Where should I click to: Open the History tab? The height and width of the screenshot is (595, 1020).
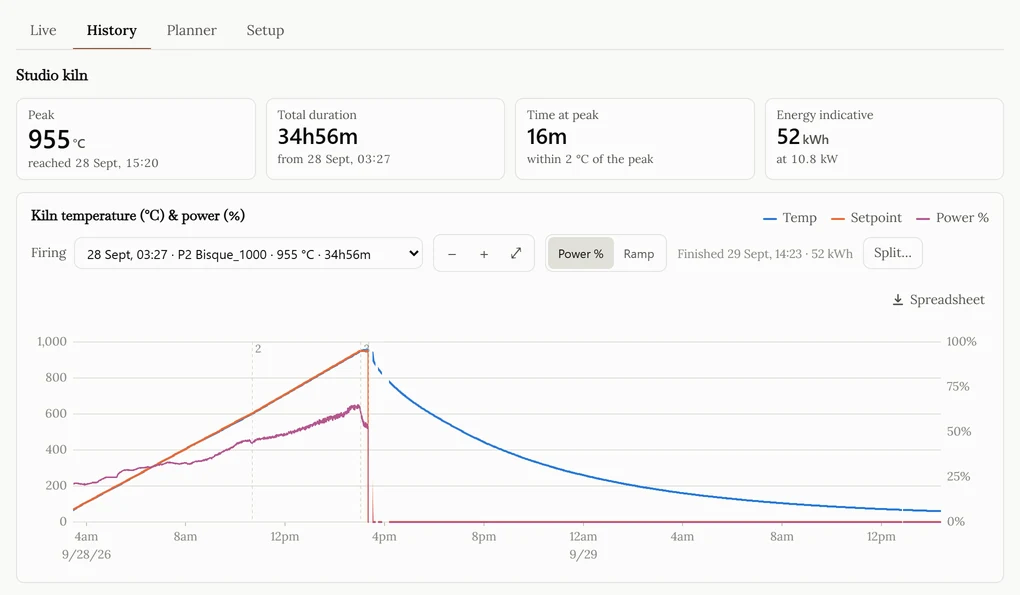pos(112,31)
